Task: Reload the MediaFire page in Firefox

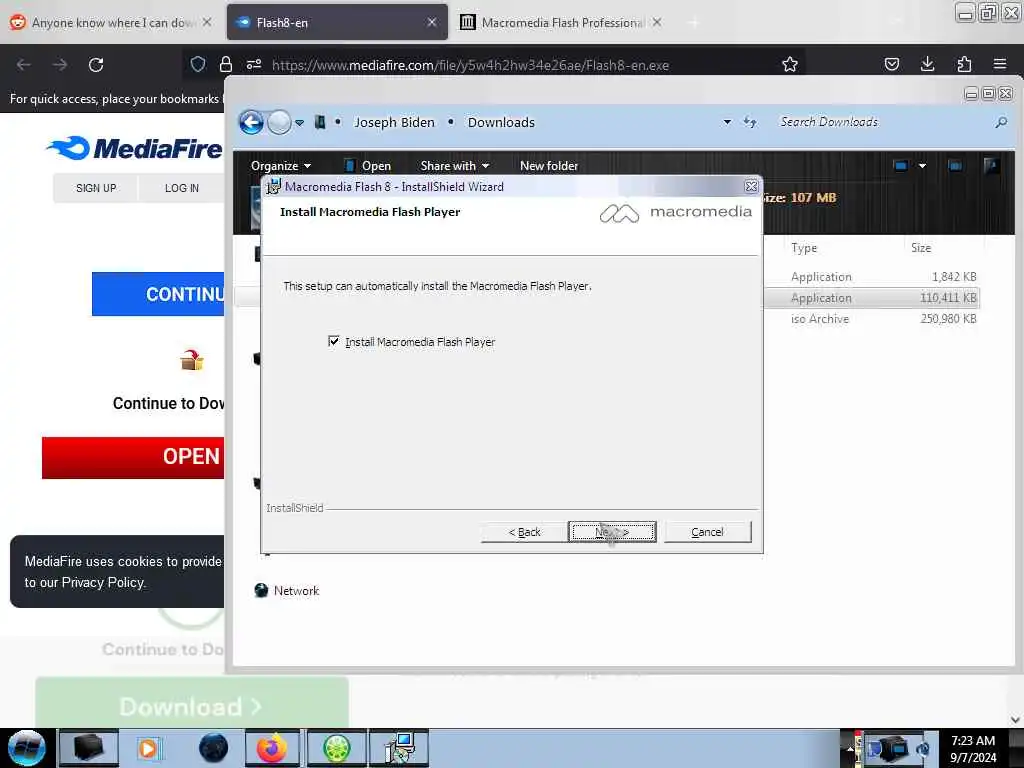Action: pos(96,65)
